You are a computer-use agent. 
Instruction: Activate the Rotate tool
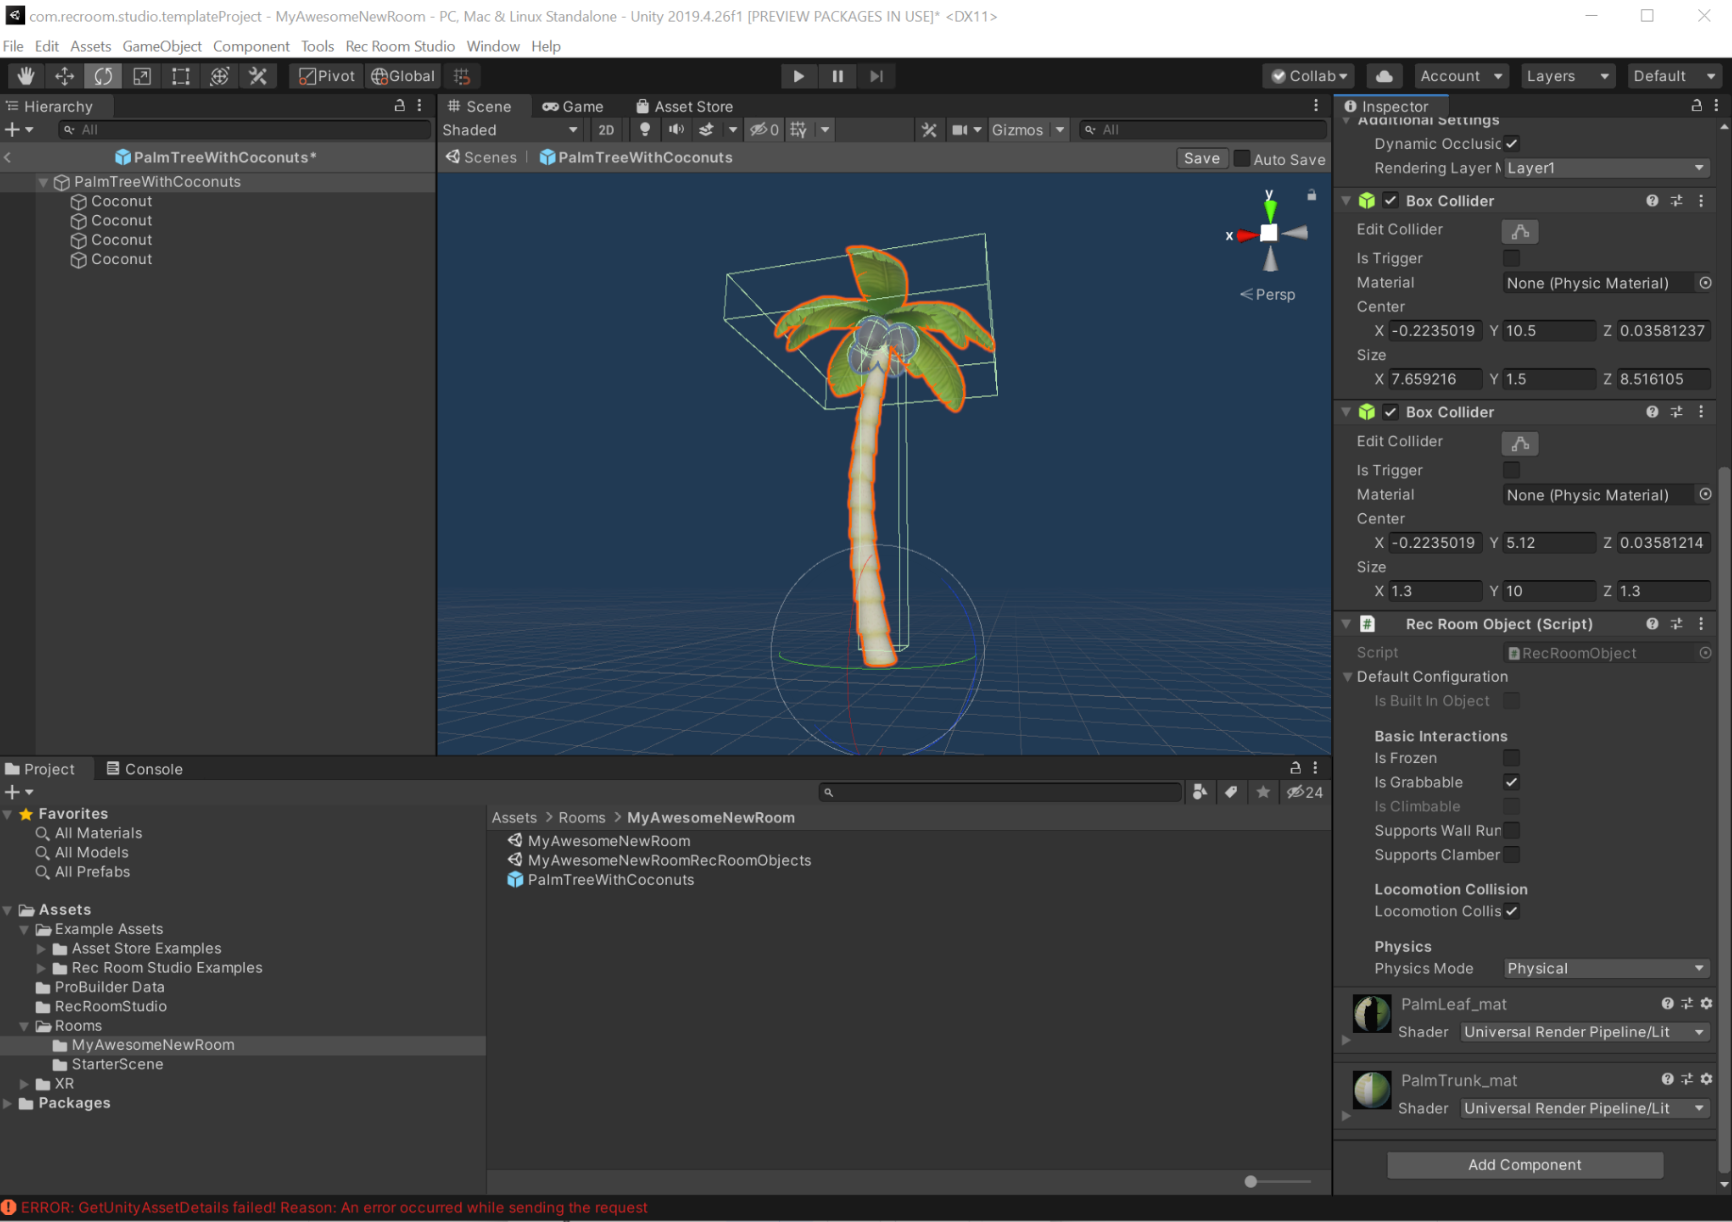pyautogui.click(x=103, y=76)
